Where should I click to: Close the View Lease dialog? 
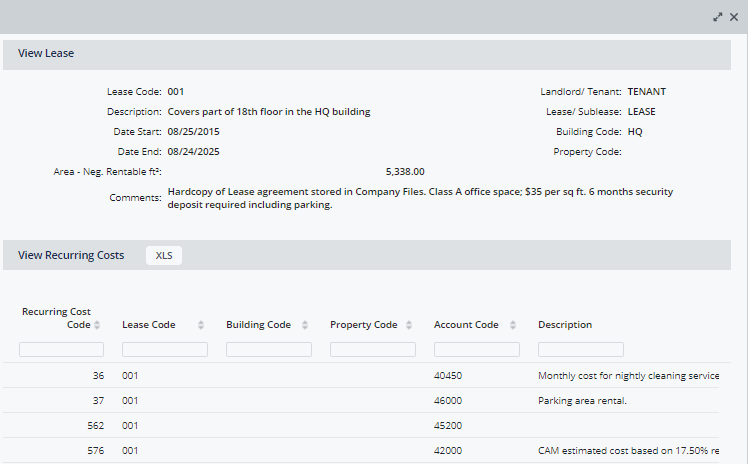tap(734, 17)
